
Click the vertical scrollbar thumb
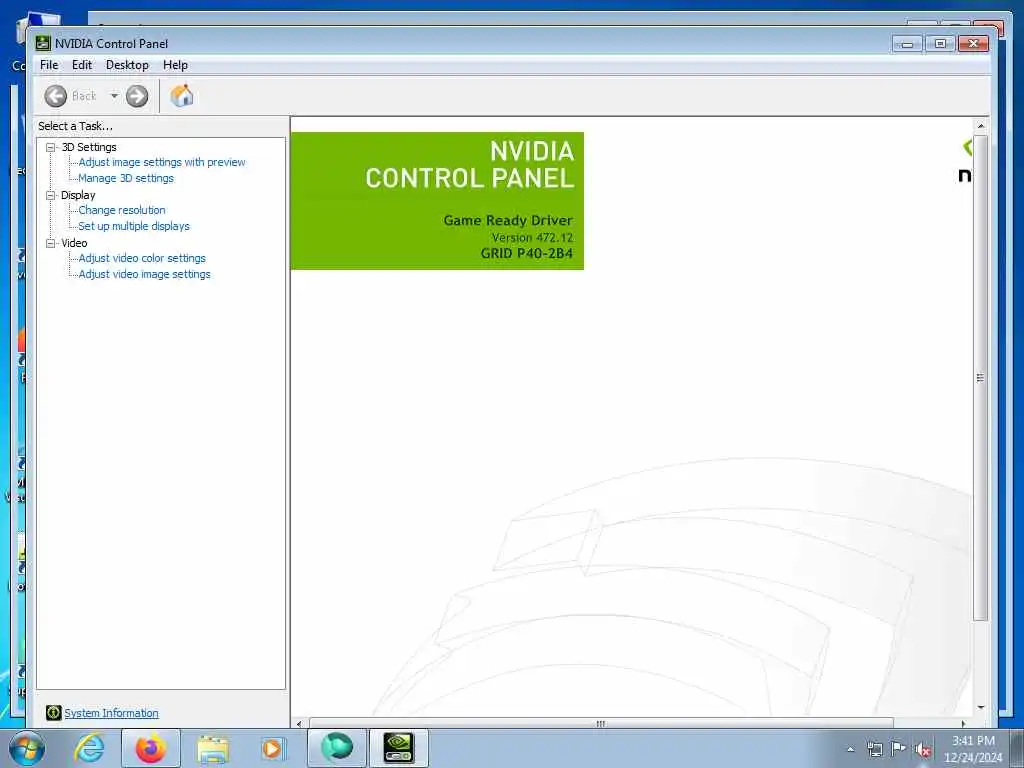click(980, 377)
